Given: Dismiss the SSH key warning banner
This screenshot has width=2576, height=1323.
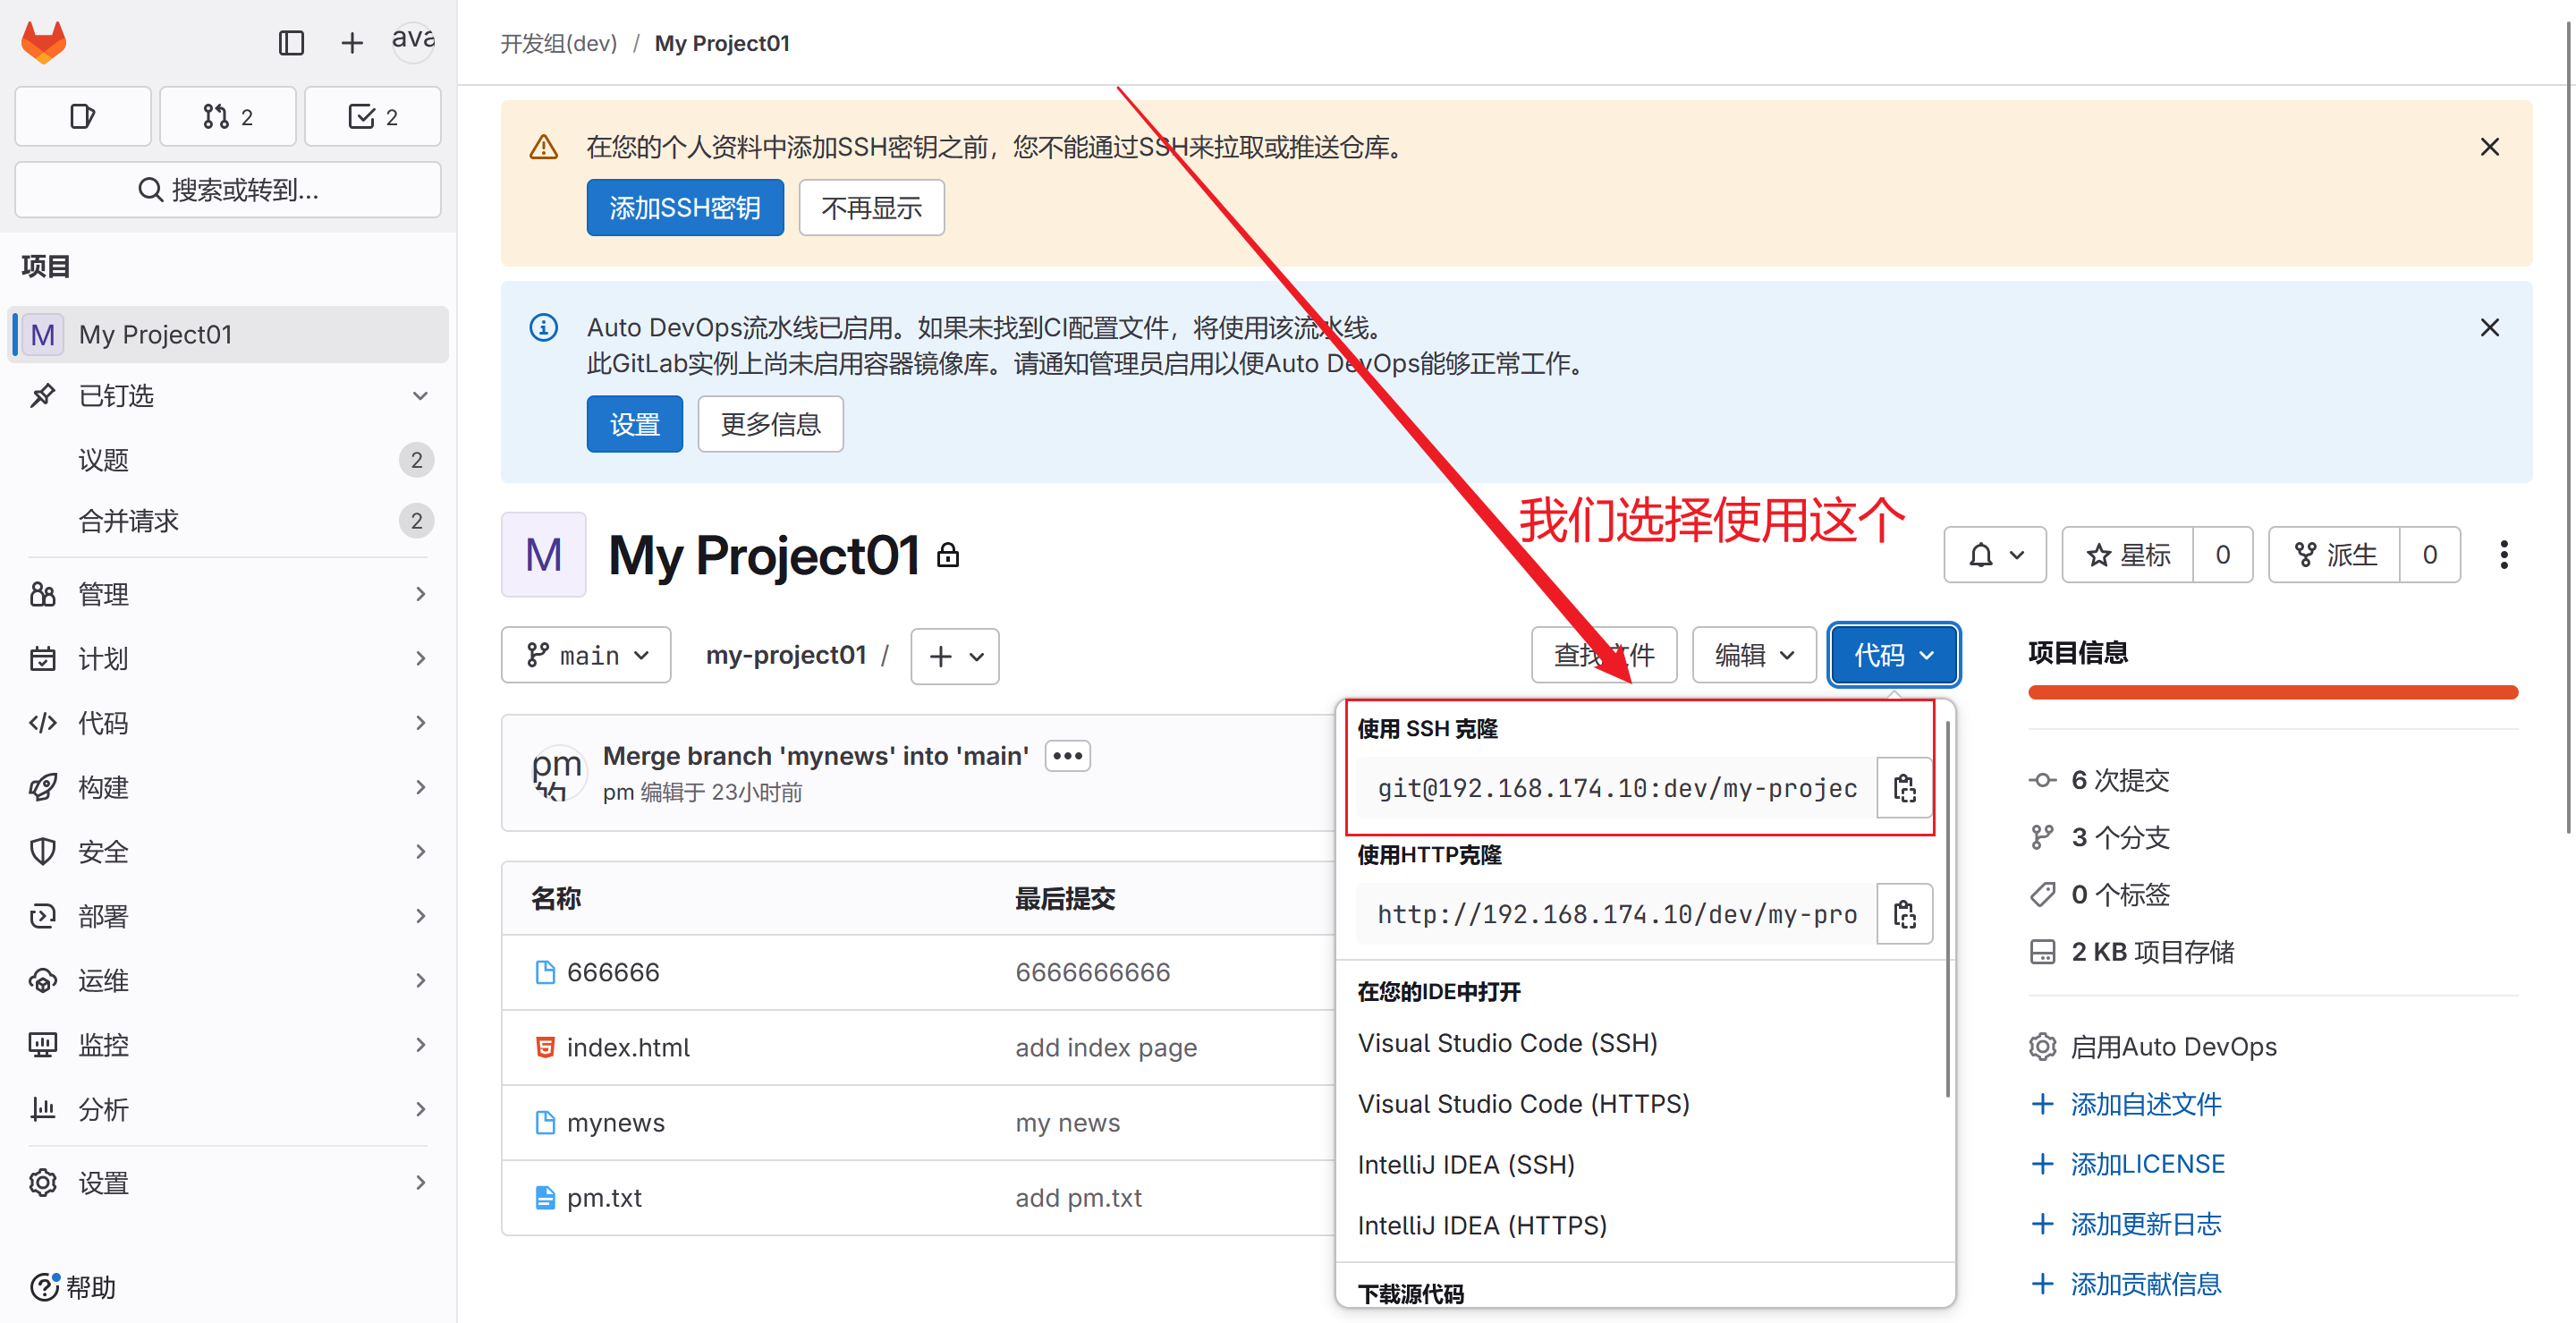Looking at the screenshot, I should point(2489,147).
